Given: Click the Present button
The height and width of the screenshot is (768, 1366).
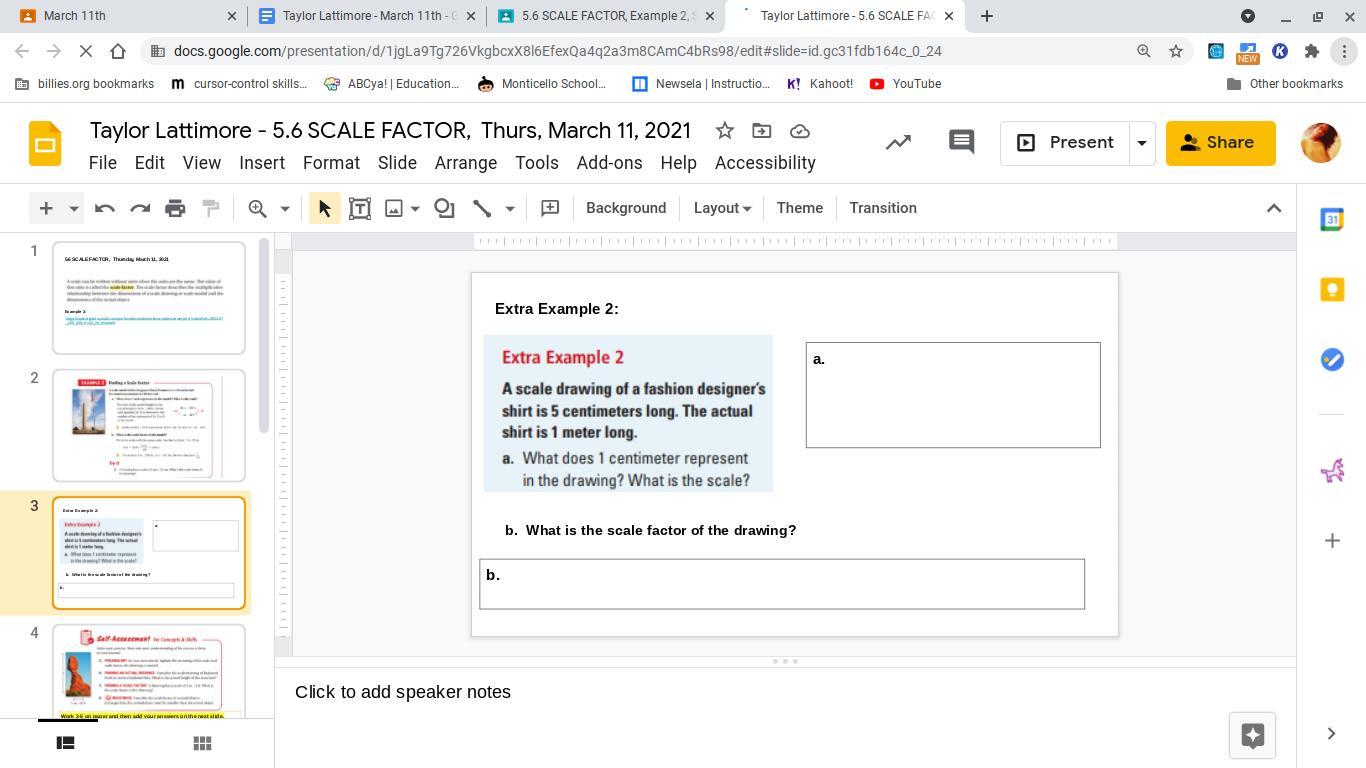Looking at the screenshot, I should 1065,143.
